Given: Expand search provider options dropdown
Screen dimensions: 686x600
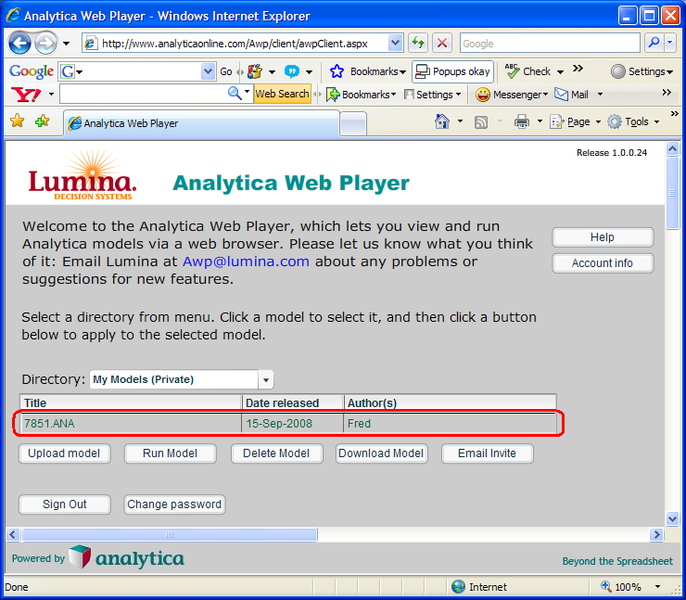Looking at the screenshot, I should (670, 43).
